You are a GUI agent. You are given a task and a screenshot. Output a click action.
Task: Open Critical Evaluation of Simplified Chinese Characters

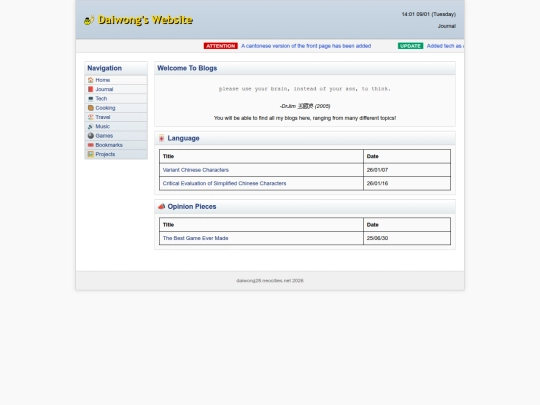pyautogui.click(x=224, y=183)
